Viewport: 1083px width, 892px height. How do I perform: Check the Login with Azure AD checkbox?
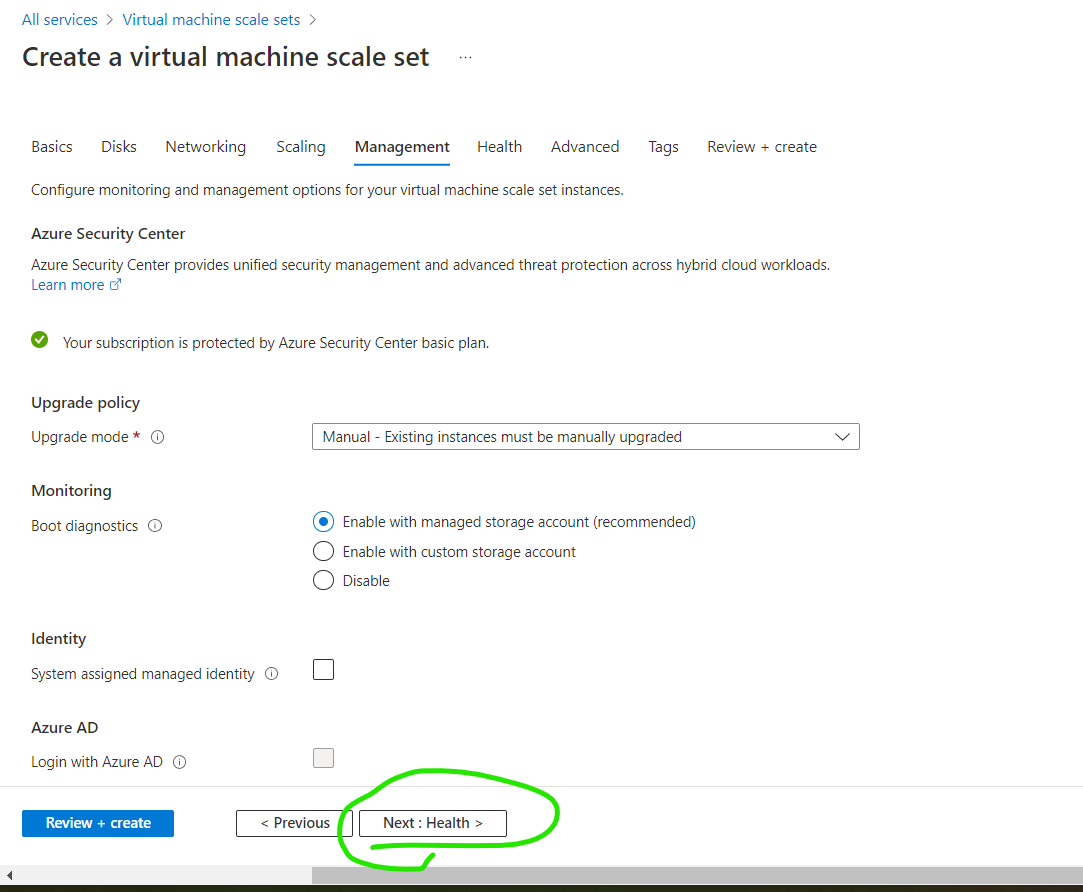pyautogui.click(x=323, y=758)
